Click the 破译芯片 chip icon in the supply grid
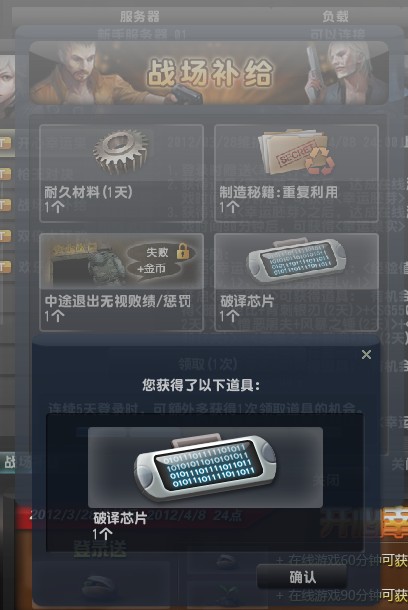This screenshot has width=408, height=610. tap(296, 259)
